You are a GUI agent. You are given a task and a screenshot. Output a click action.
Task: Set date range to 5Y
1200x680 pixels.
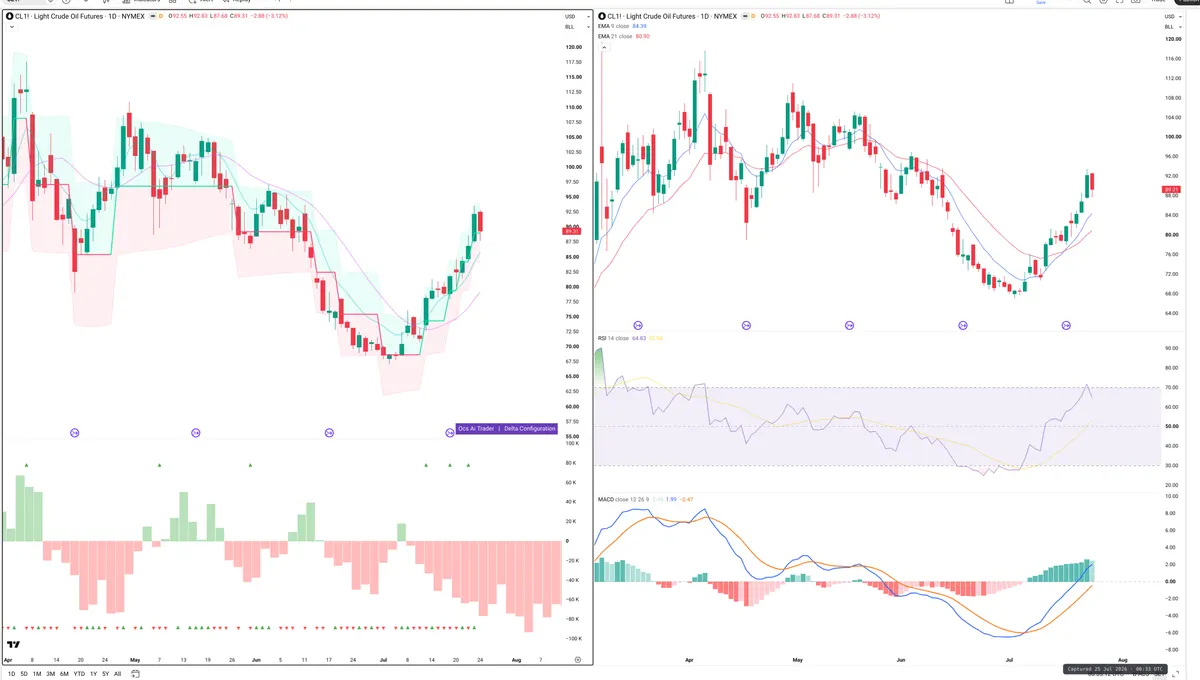click(x=105, y=674)
